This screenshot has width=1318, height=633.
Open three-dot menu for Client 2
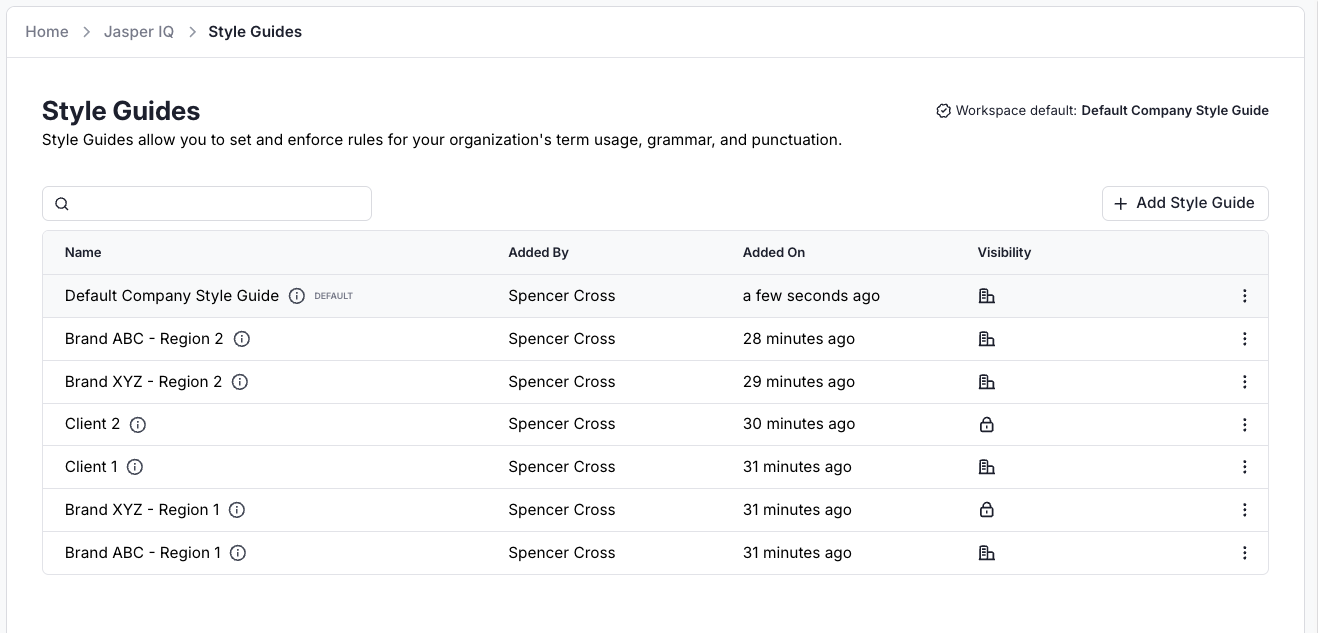tap(1245, 425)
